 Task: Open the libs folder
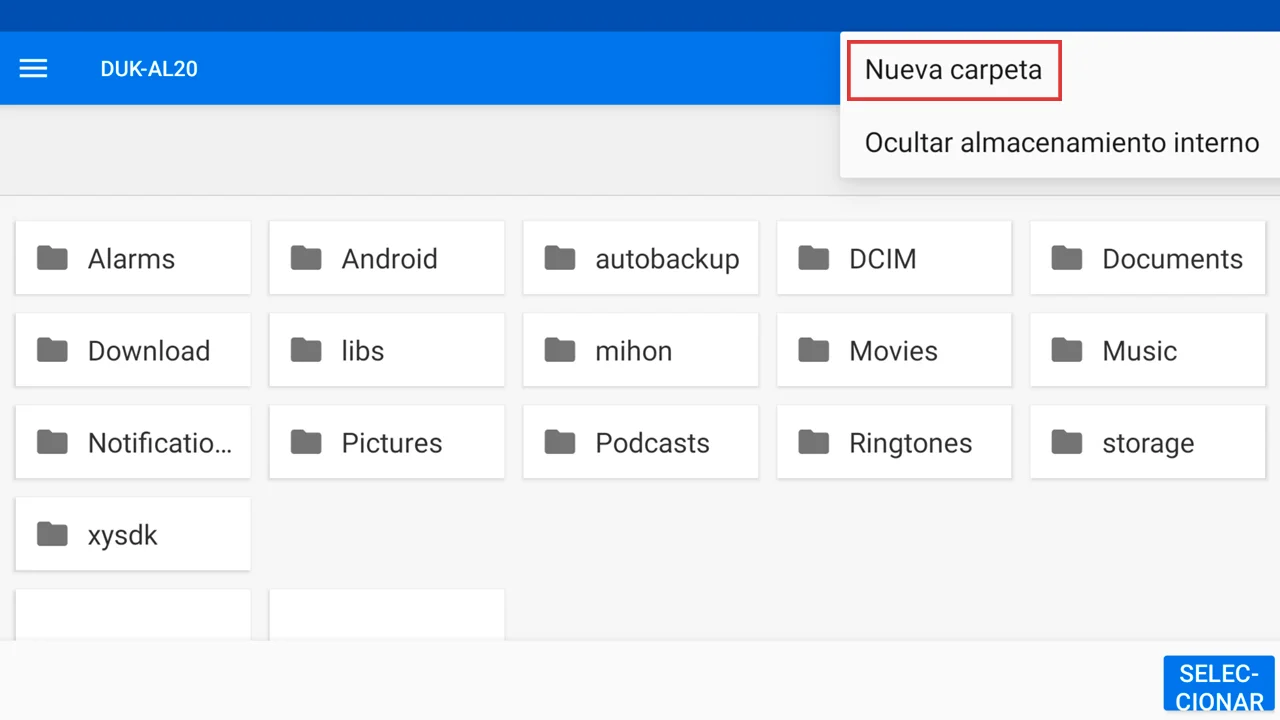point(386,351)
